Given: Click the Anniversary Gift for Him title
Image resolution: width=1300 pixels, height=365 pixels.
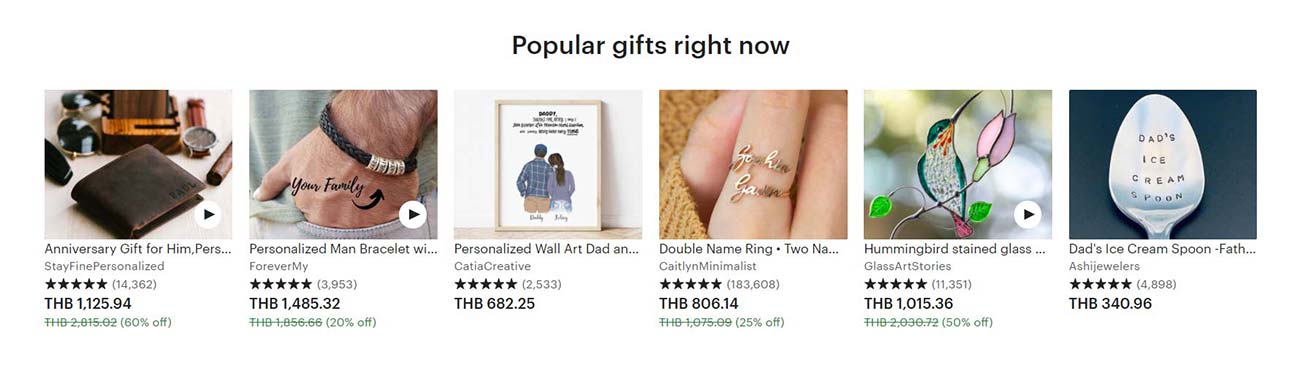Looking at the screenshot, I should click(x=138, y=249).
